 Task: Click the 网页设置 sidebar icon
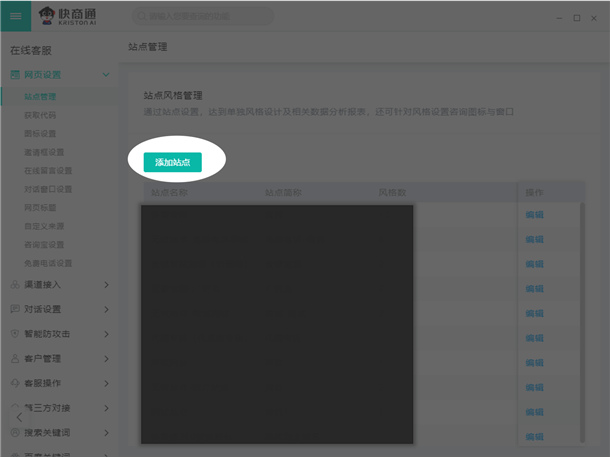tap(15, 75)
